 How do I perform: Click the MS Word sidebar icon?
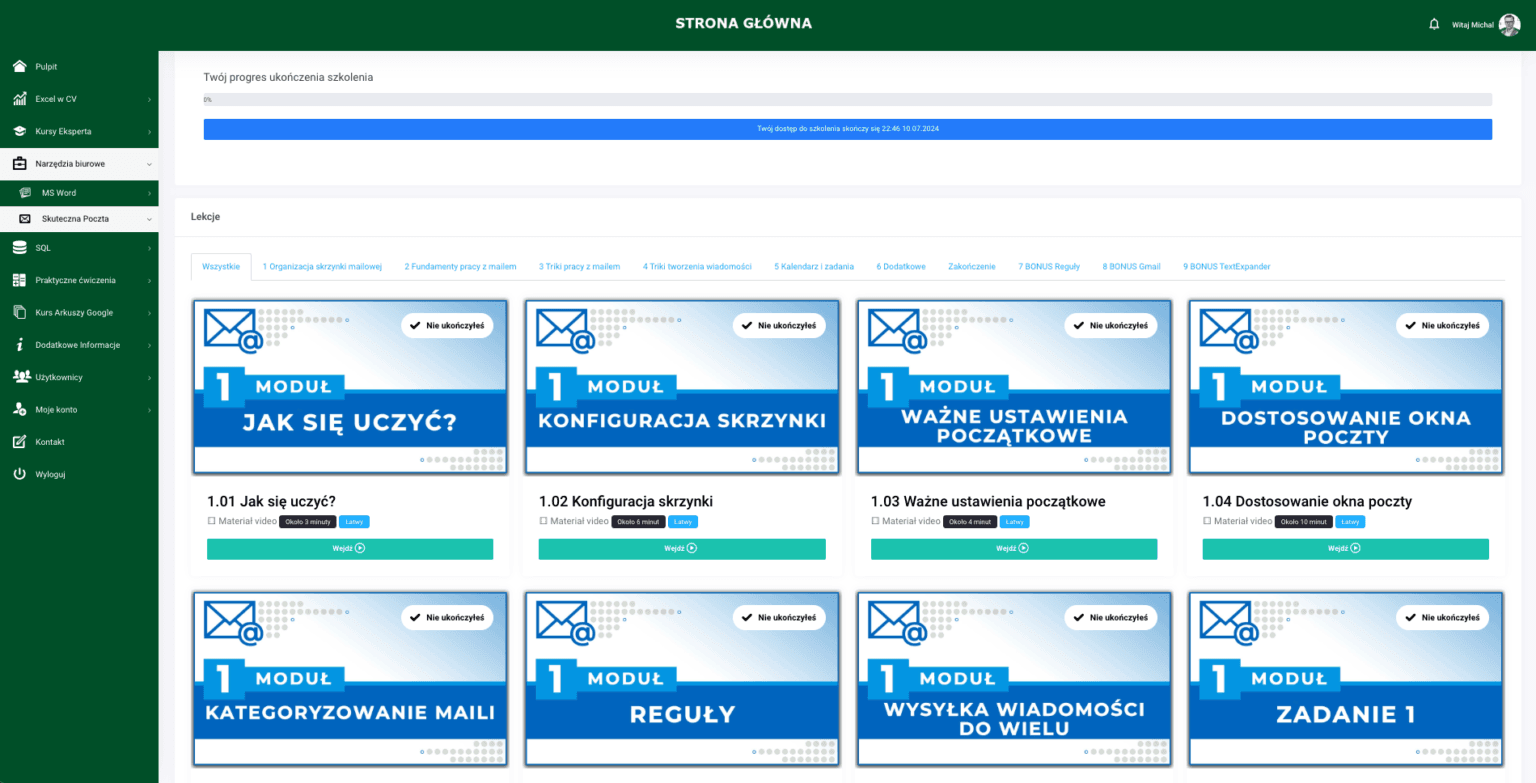pyautogui.click(x=25, y=192)
